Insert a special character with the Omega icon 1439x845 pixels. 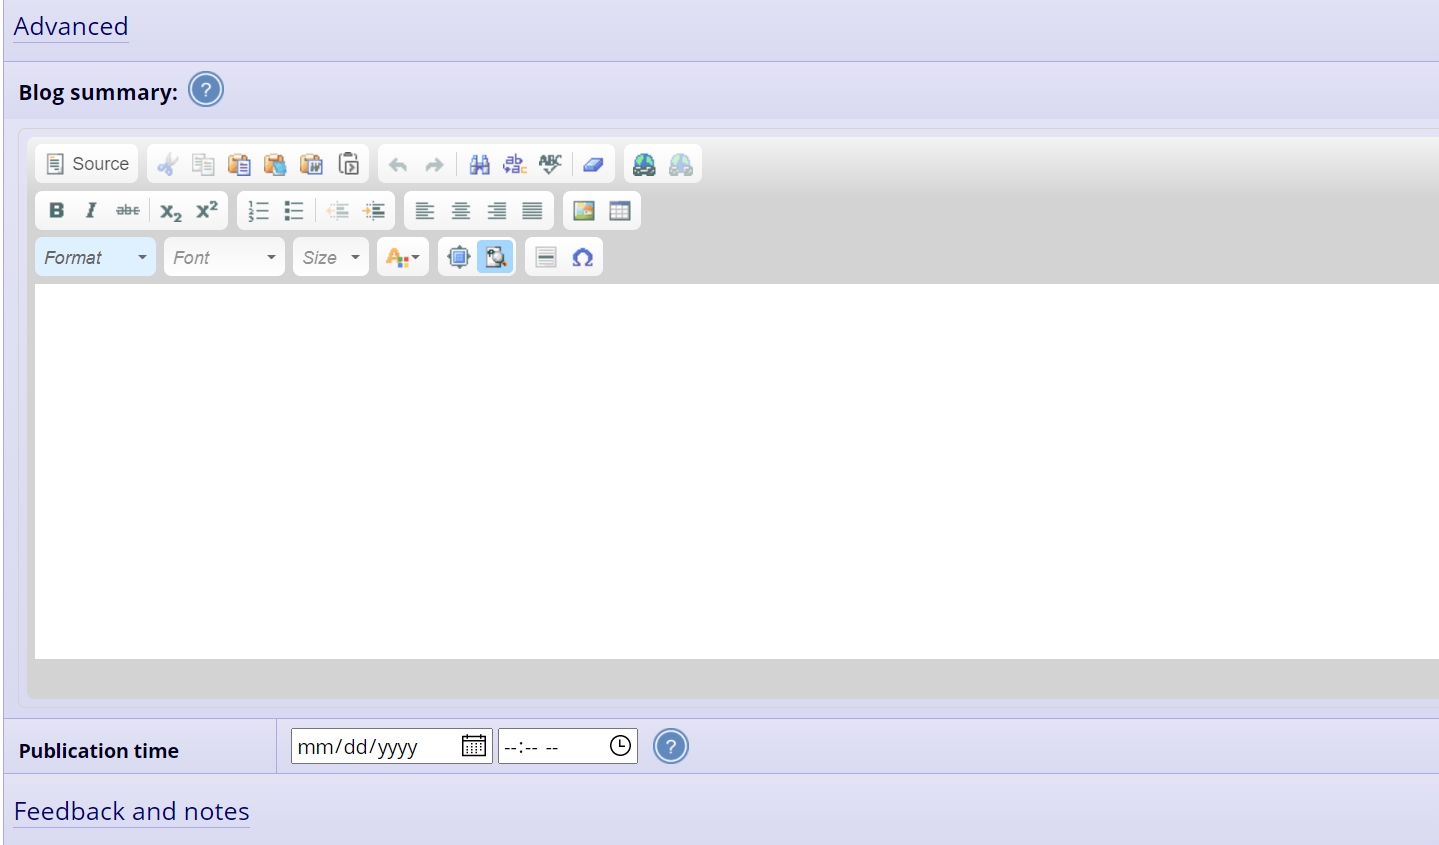582,258
